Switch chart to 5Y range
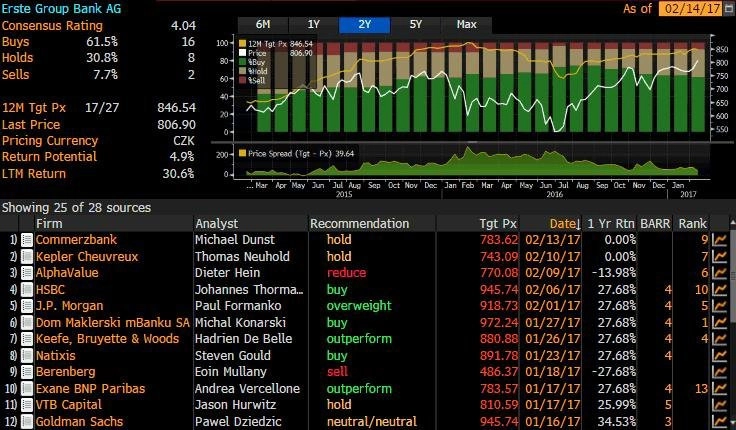 pyautogui.click(x=415, y=25)
